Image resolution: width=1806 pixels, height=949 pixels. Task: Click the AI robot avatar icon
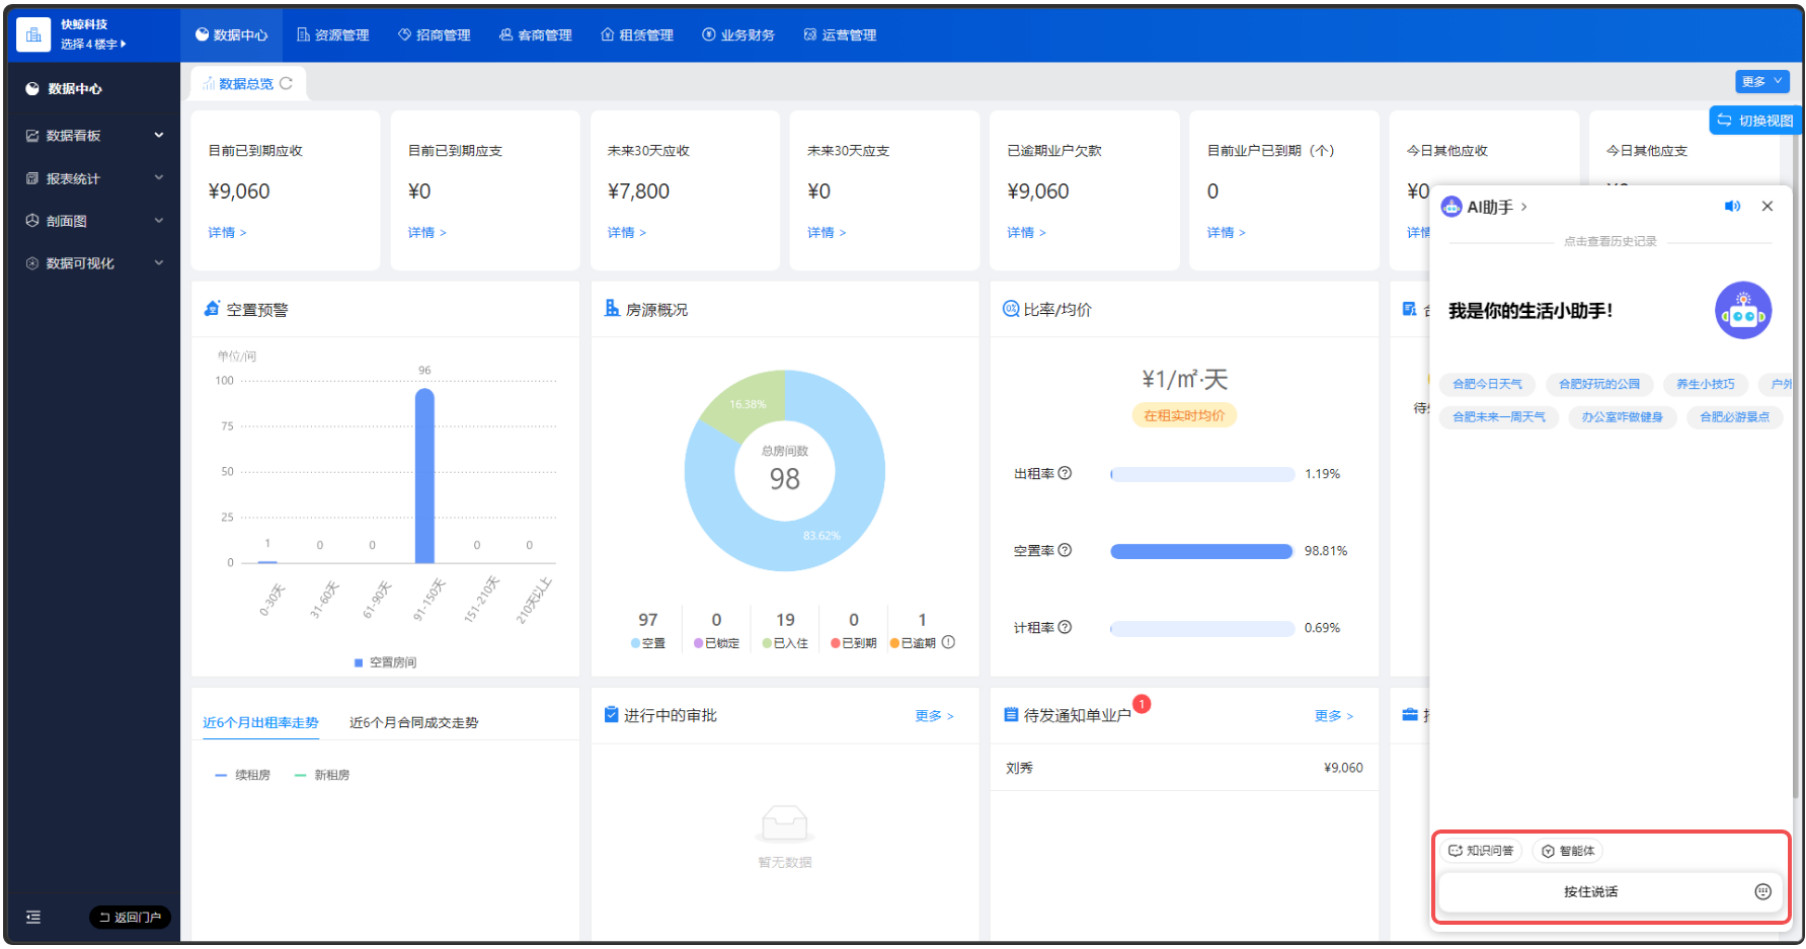[x=1742, y=310]
